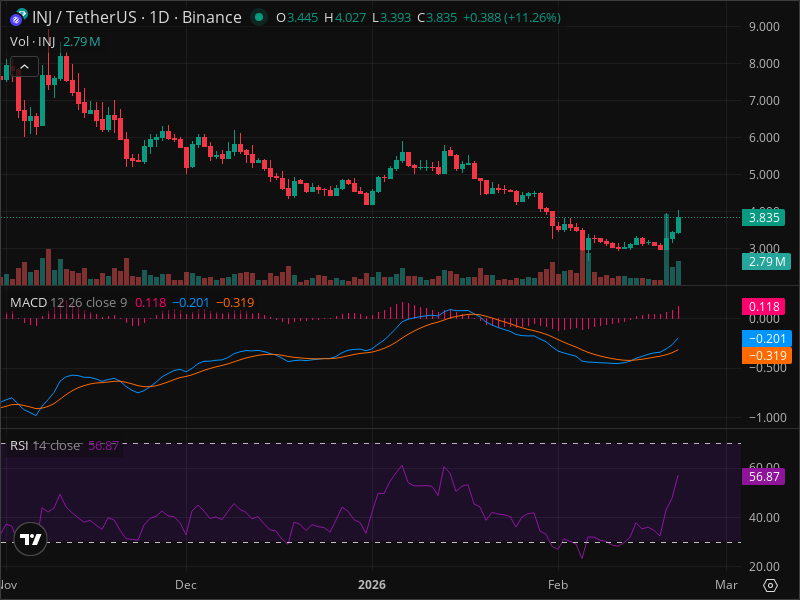Click the 3.835 current price label
800x600 pixels.
tap(764, 218)
